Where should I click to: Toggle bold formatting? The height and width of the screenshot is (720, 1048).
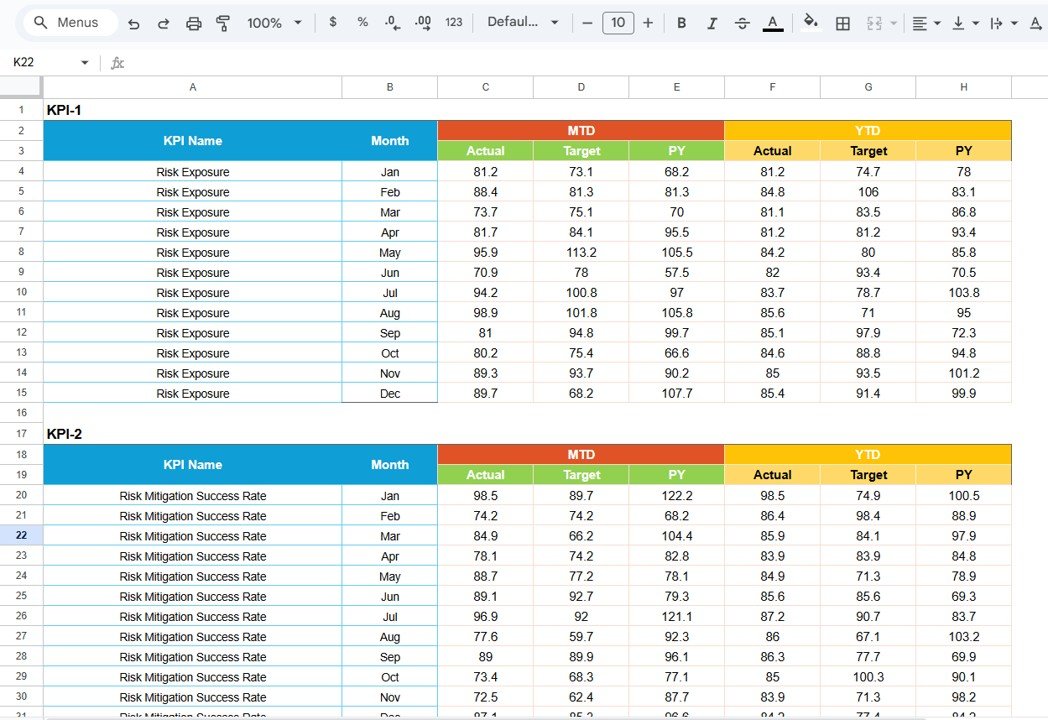681,22
